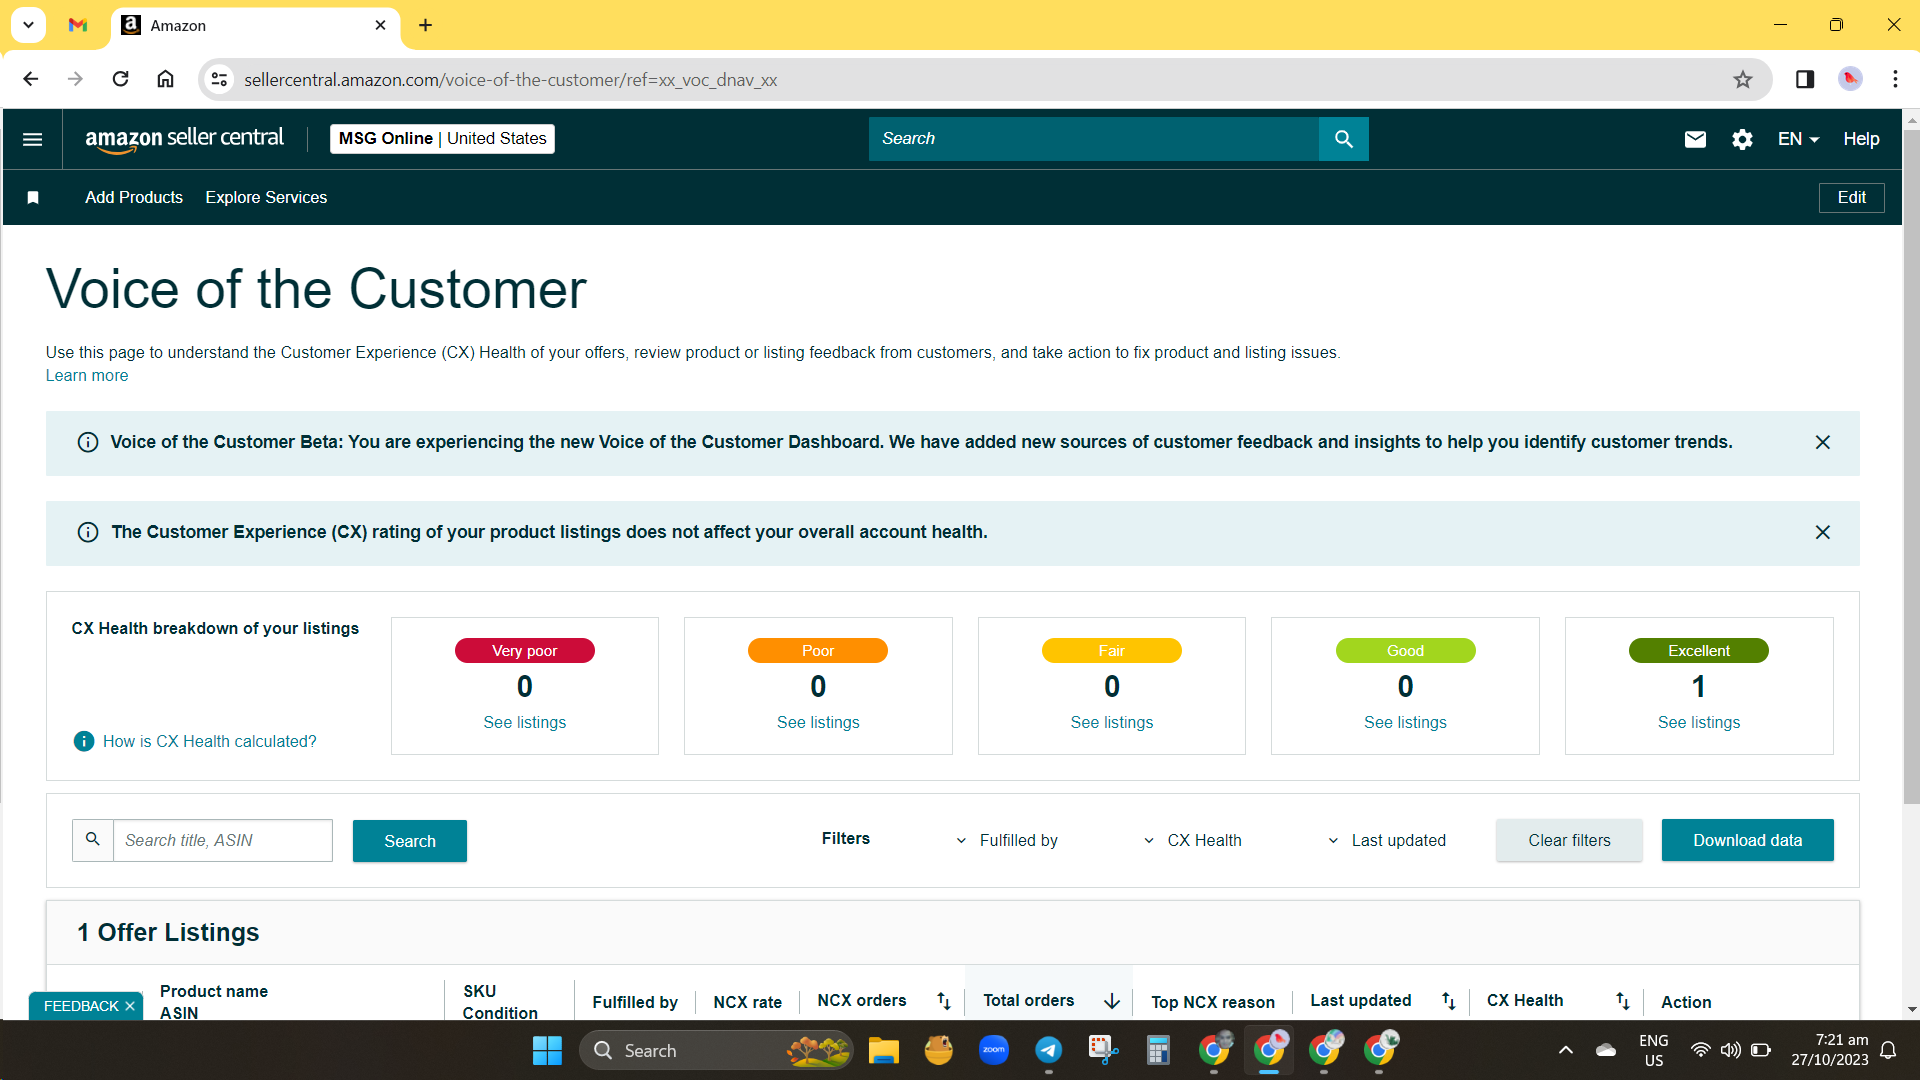See listings under Fair
The width and height of the screenshot is (1920, 1080).
(x=1111, y=722)
